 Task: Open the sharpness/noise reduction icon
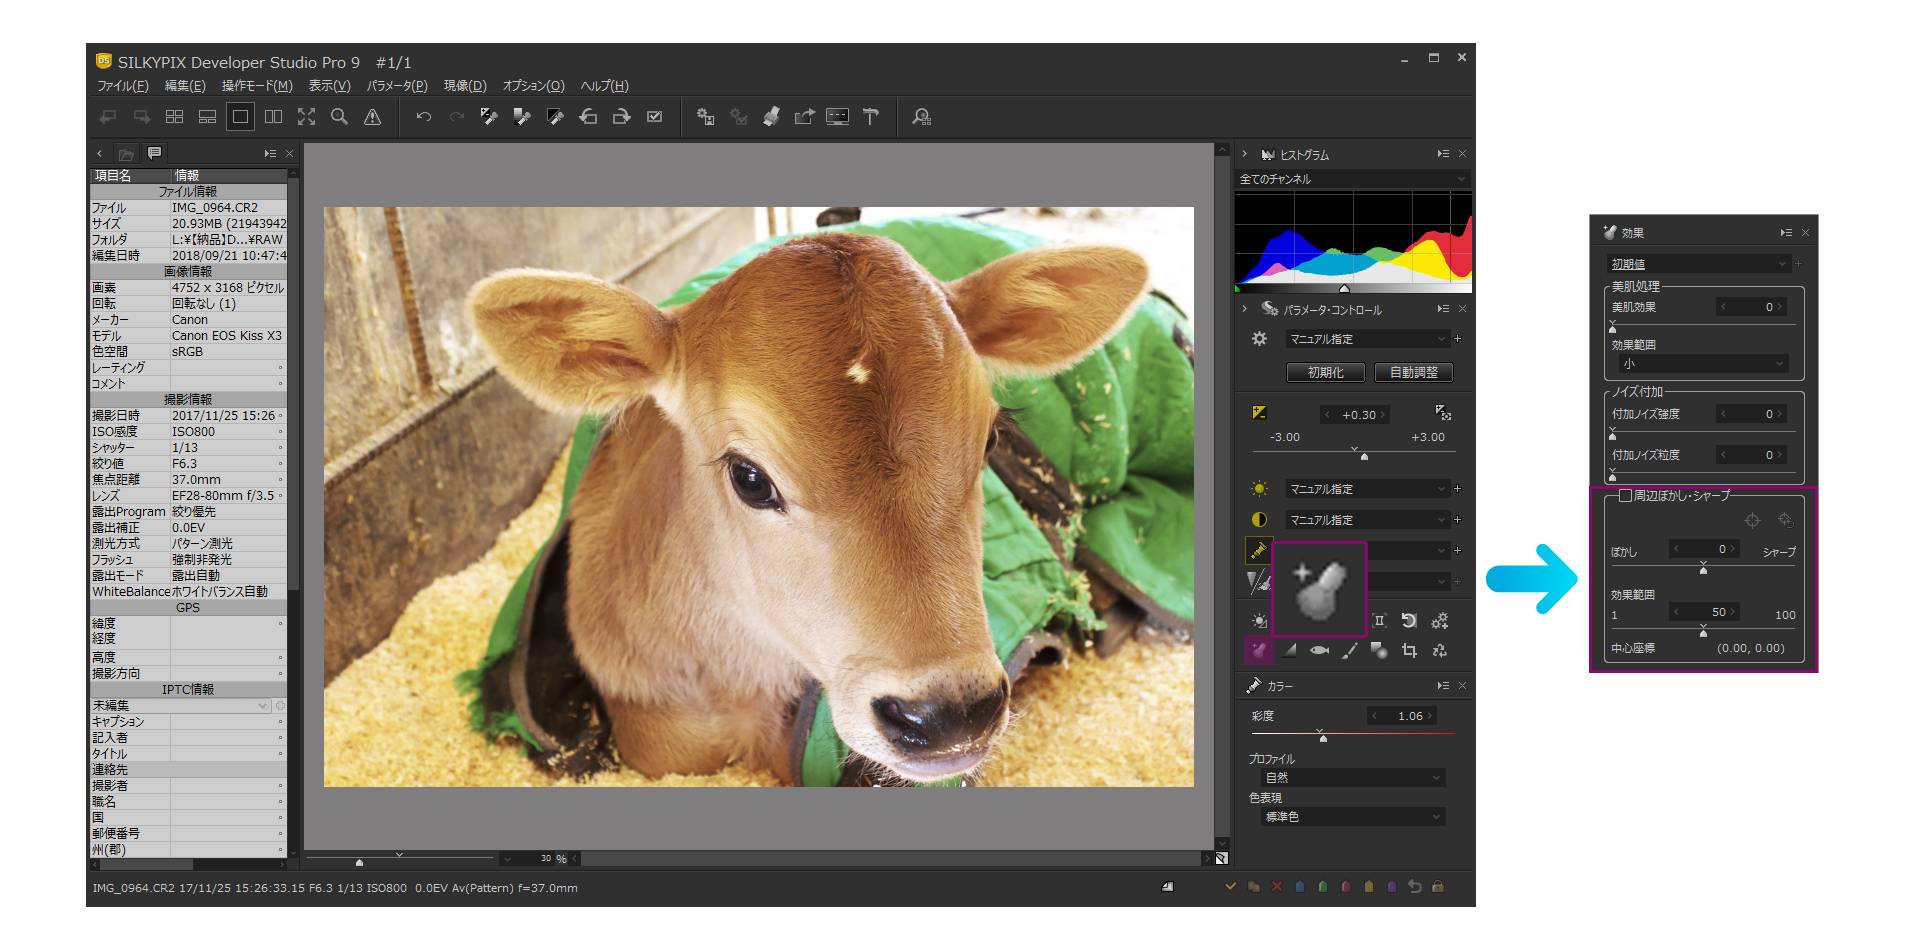pyautogui.click(x=1258, y=581)
